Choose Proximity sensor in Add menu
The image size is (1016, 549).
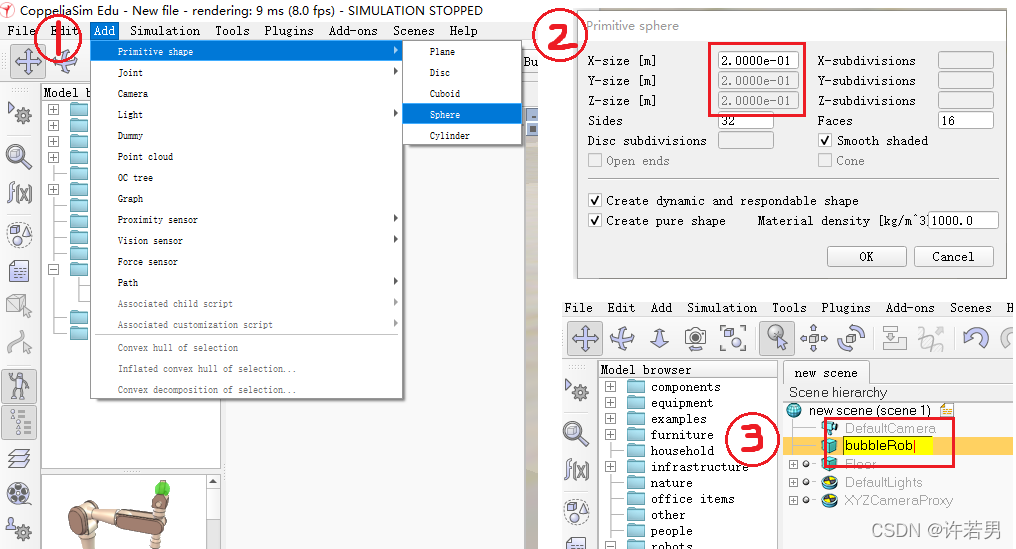(246, 220)
